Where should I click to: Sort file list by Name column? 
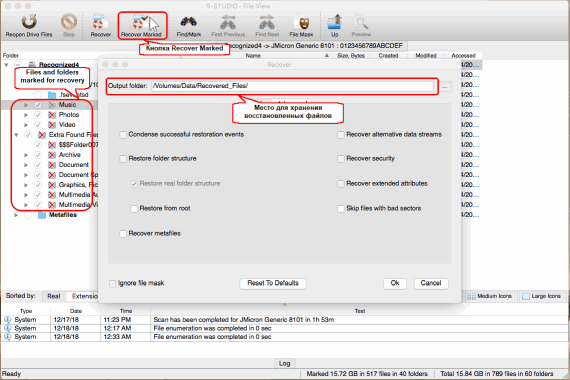click(x=253, y=56)
